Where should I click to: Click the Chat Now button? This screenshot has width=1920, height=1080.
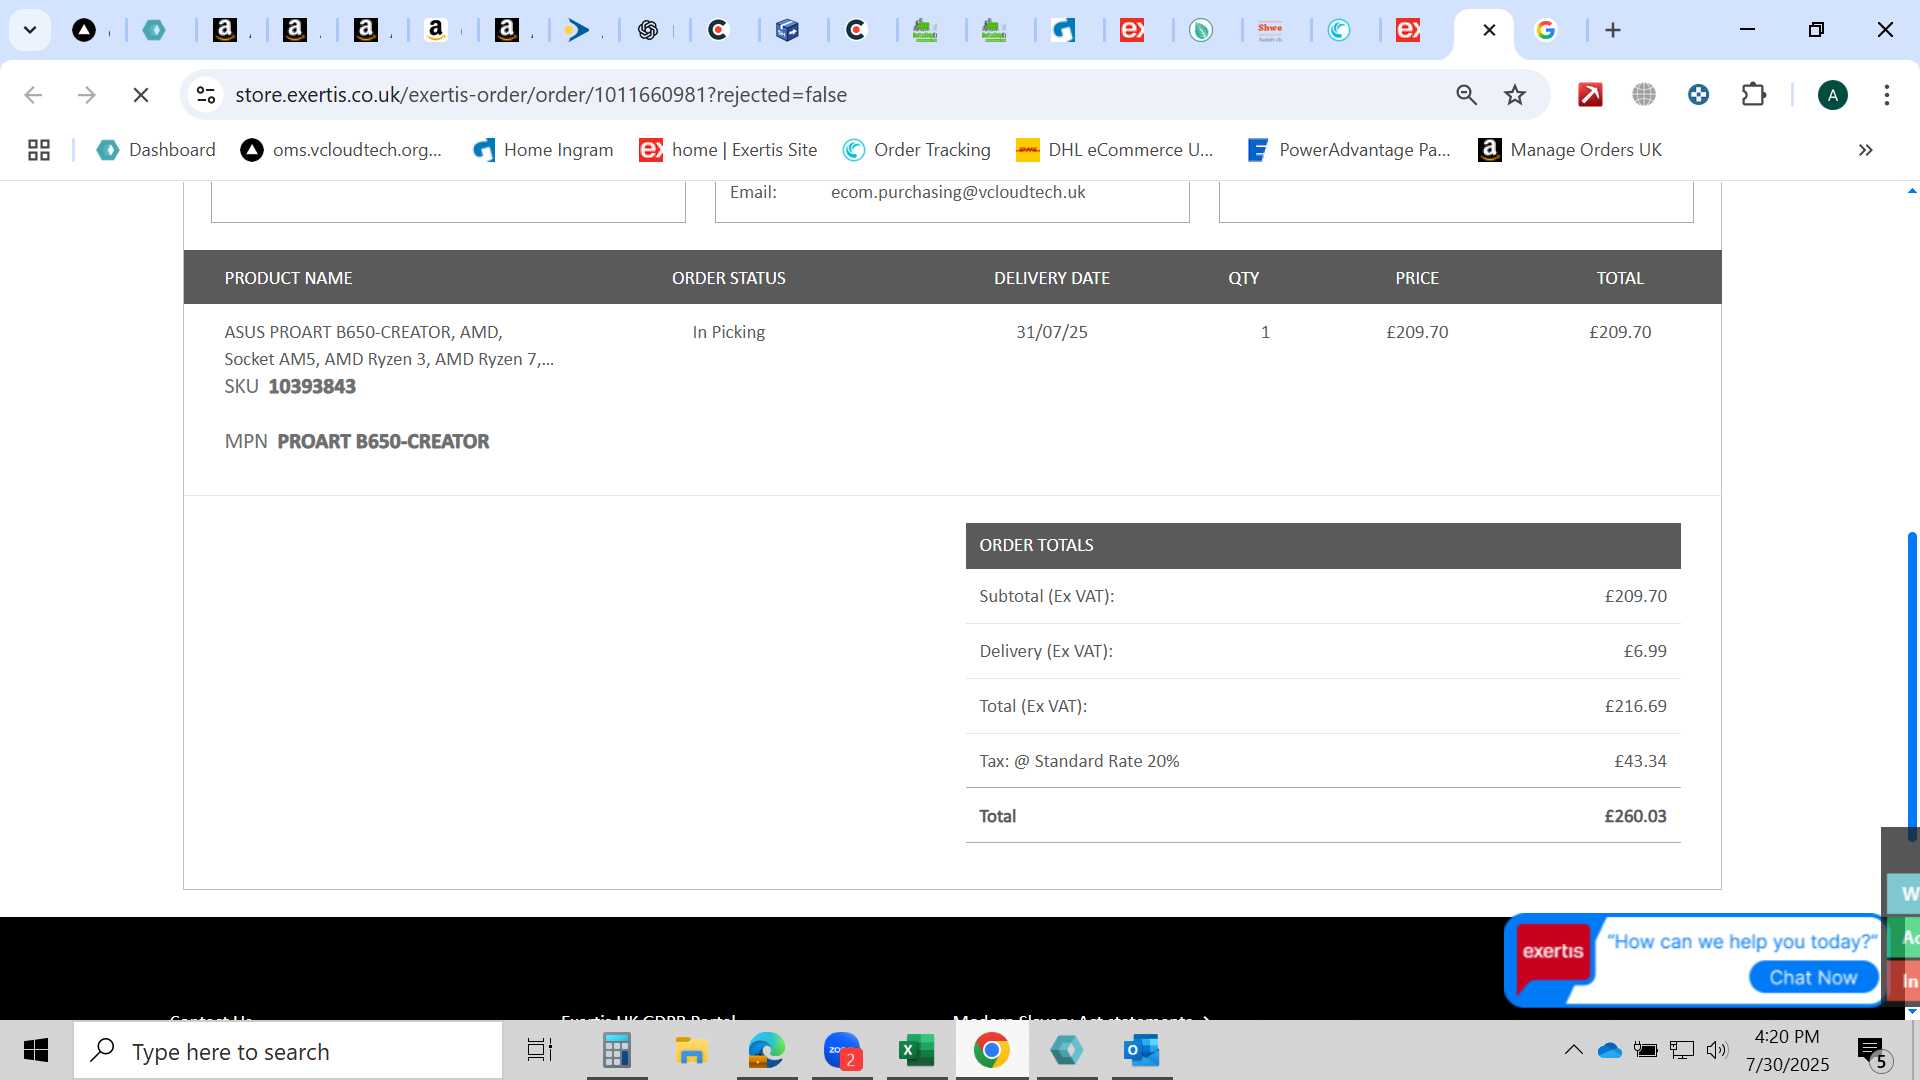click(x=1813, y=978)
